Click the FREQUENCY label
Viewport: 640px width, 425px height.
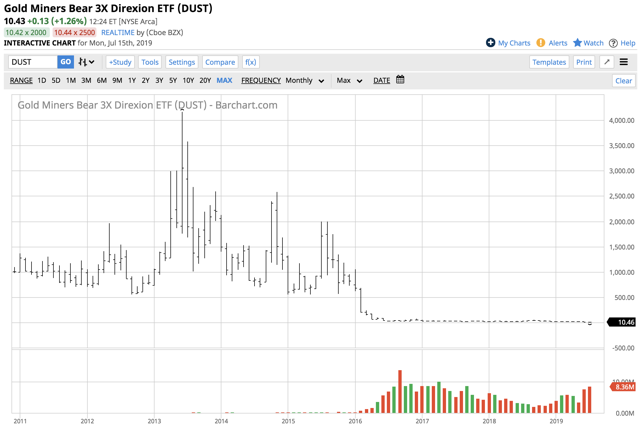click(x=261, y=80)
